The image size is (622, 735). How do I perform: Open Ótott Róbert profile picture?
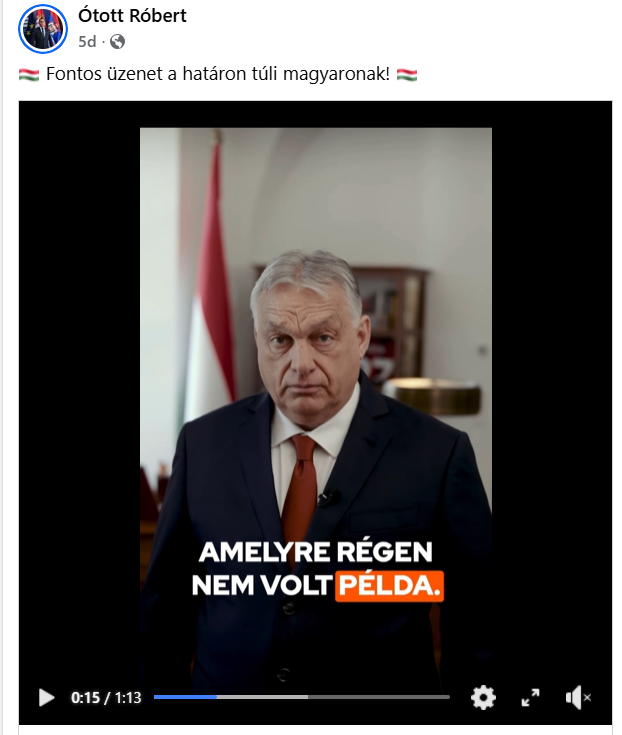pos(43,29)
